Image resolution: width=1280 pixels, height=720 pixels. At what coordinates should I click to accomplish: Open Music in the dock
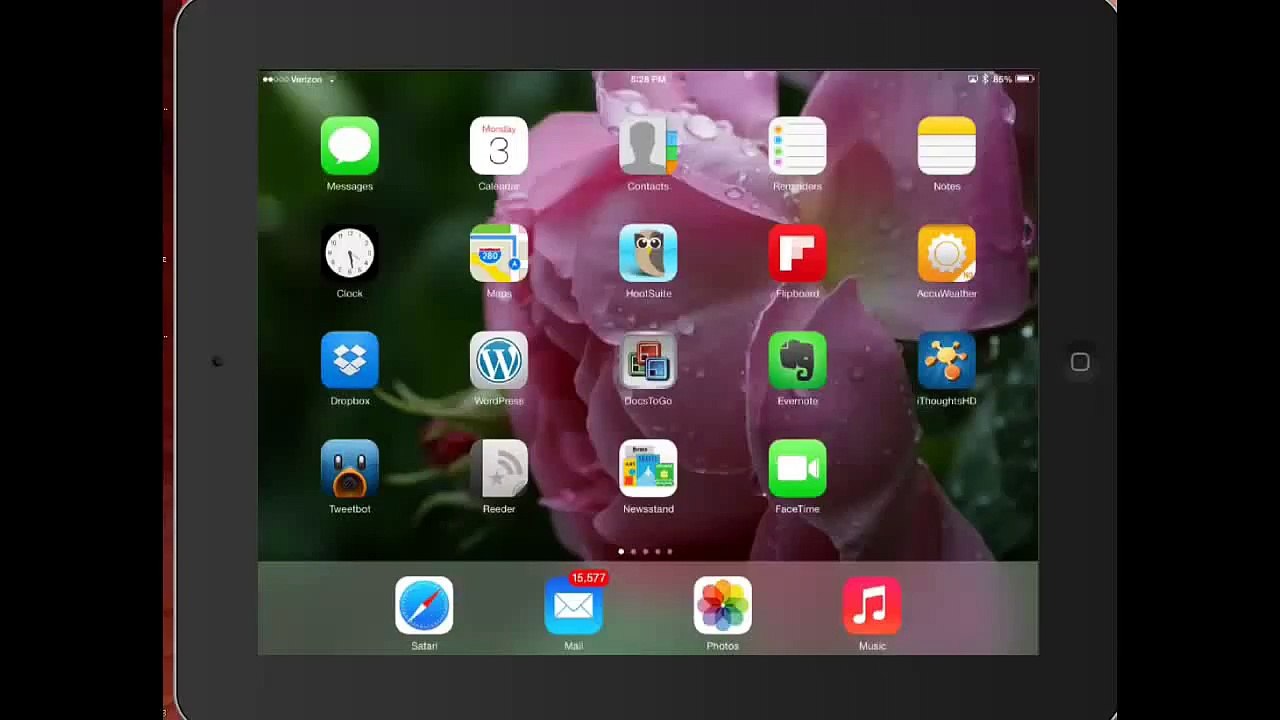point(872,606)
